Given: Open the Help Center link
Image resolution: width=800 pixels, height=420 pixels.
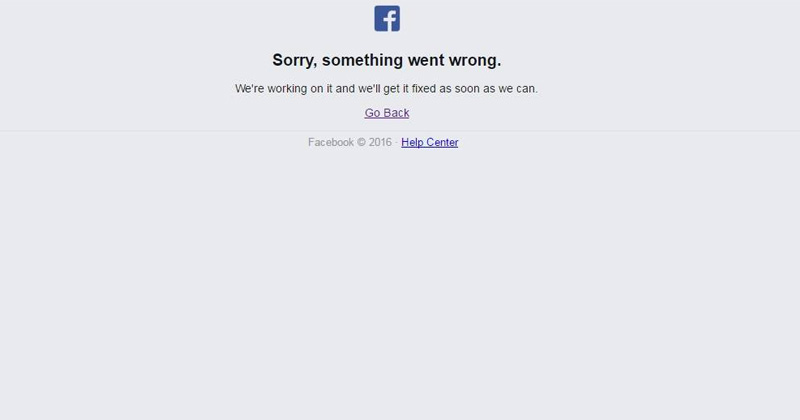Looking at the screenshot, I should [430, 142].
